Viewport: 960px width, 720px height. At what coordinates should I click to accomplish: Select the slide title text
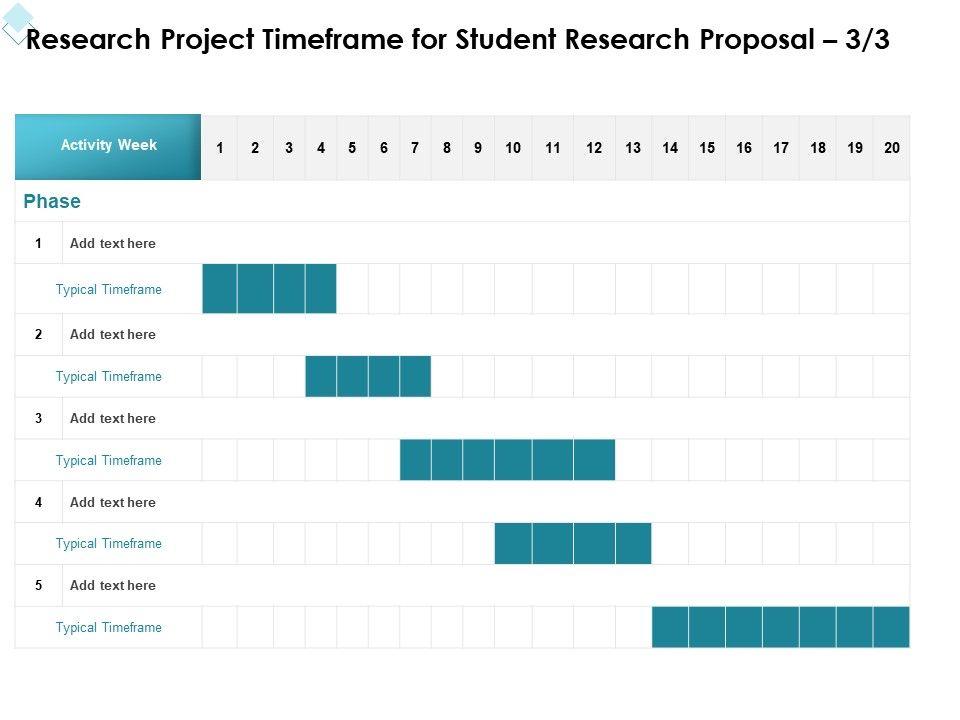[457, 40]
